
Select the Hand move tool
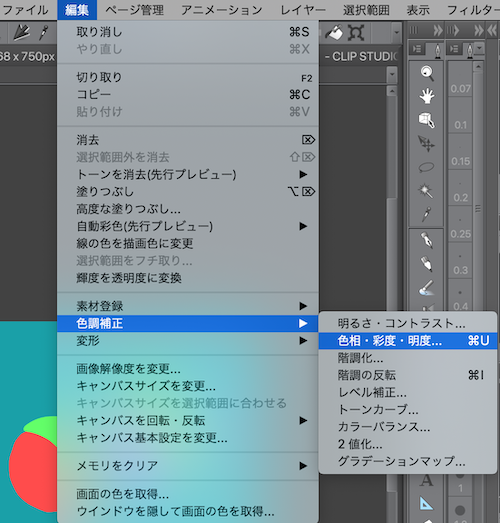(x=427, y=96)
